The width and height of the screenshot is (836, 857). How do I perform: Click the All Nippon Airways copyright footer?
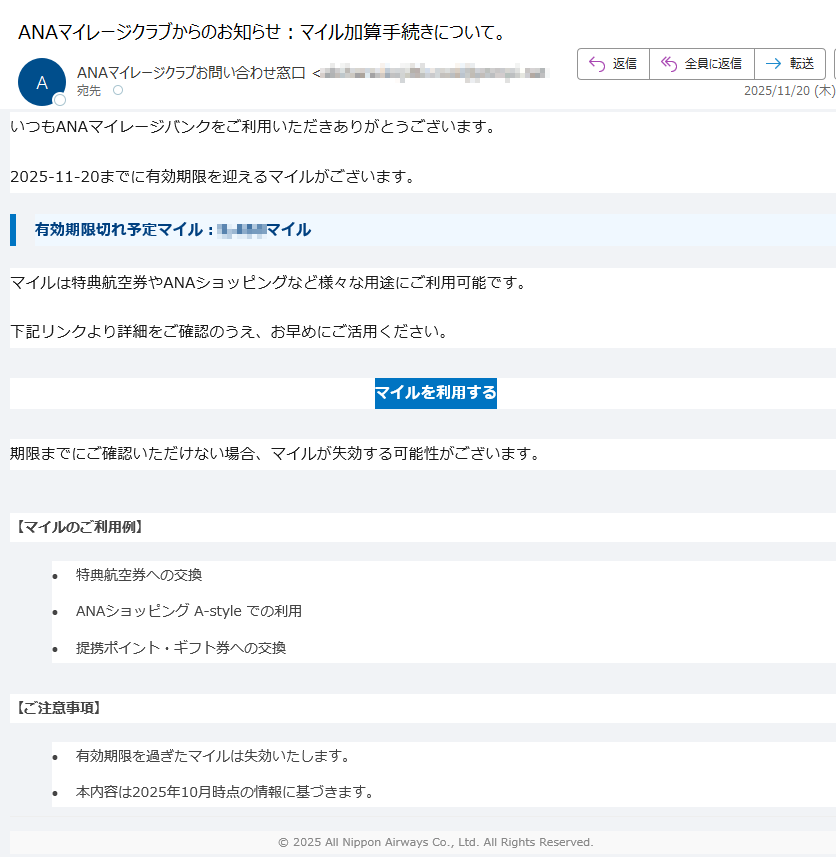[435, 842]
